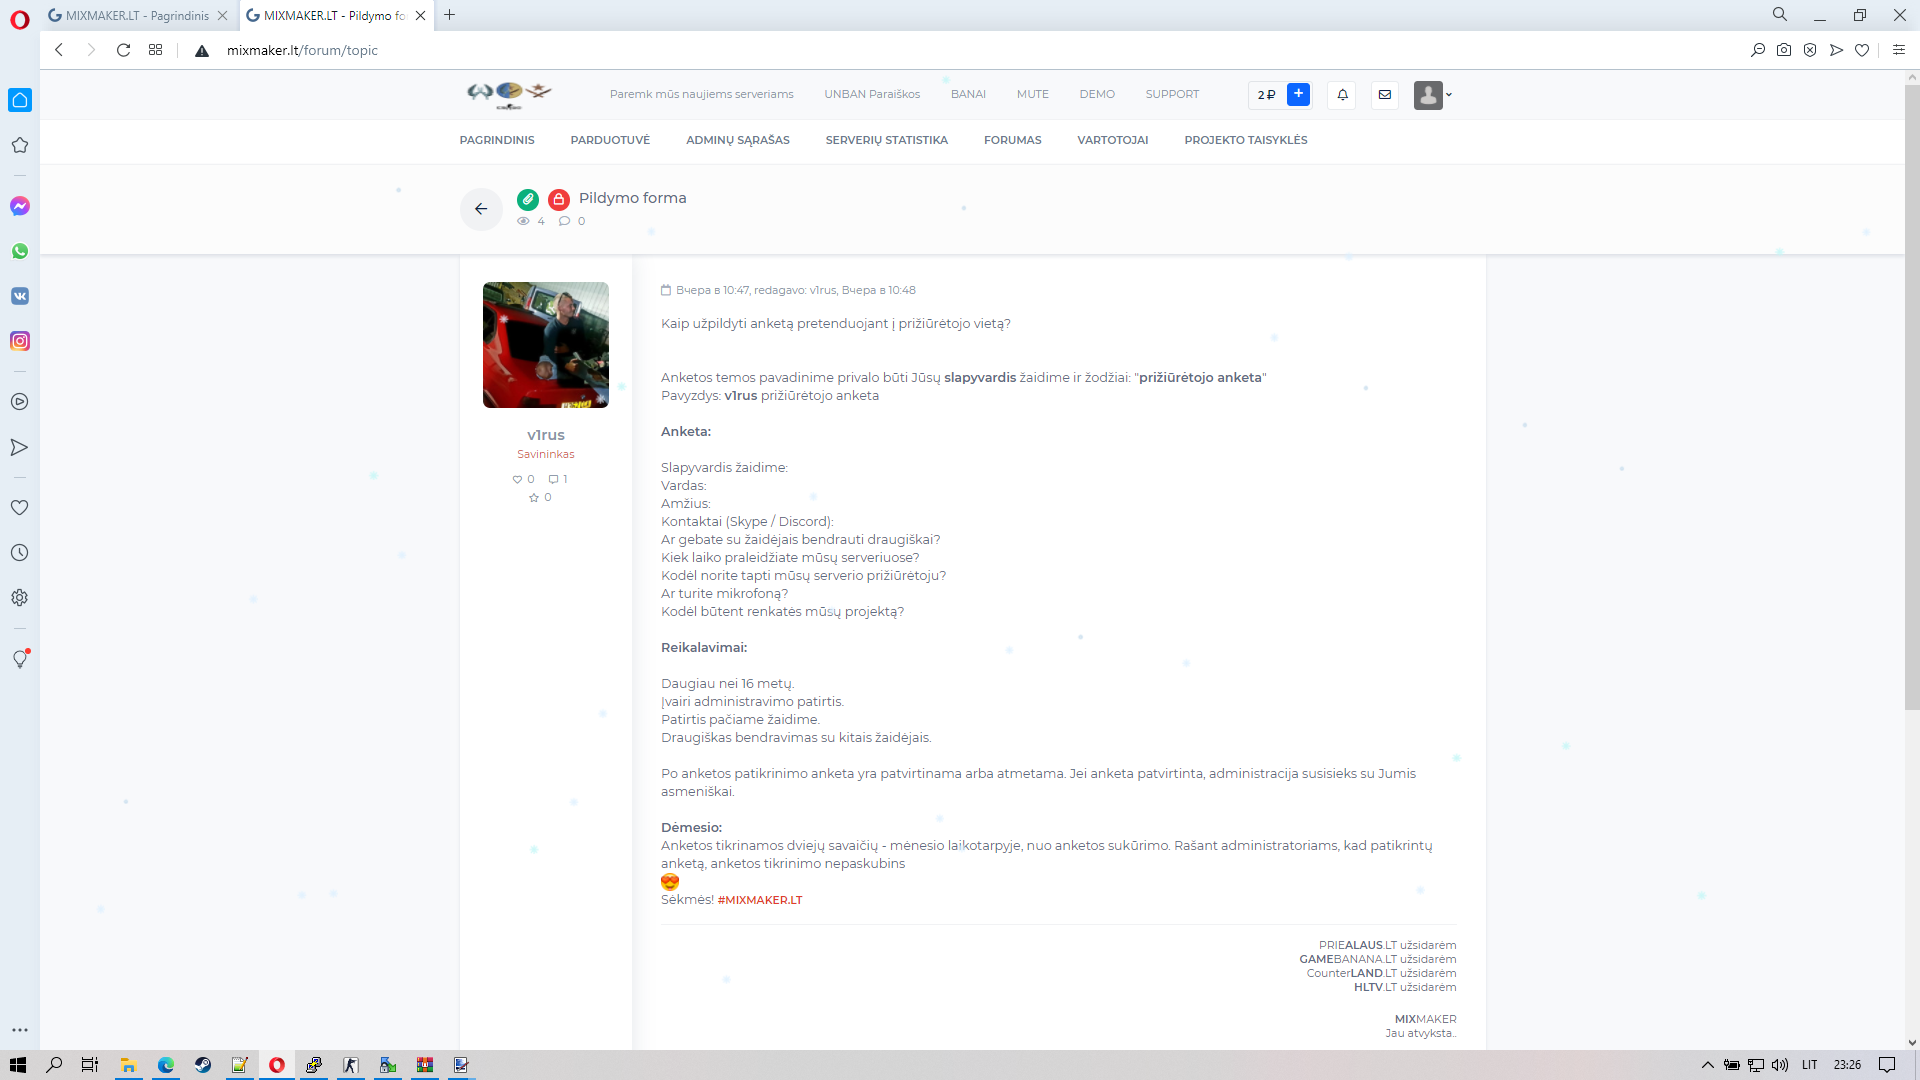Click the blue plus add balance button
Viewport: 1920px width, 1080px height.
point(1298,94)
